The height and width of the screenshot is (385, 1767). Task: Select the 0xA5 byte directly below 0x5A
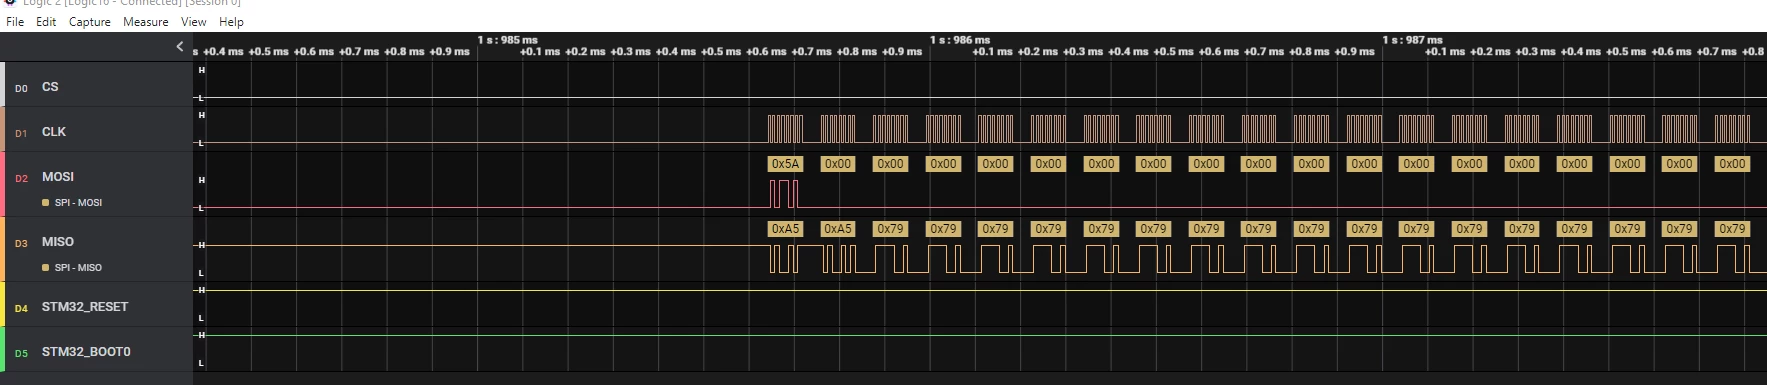click(x=785, y=229)
